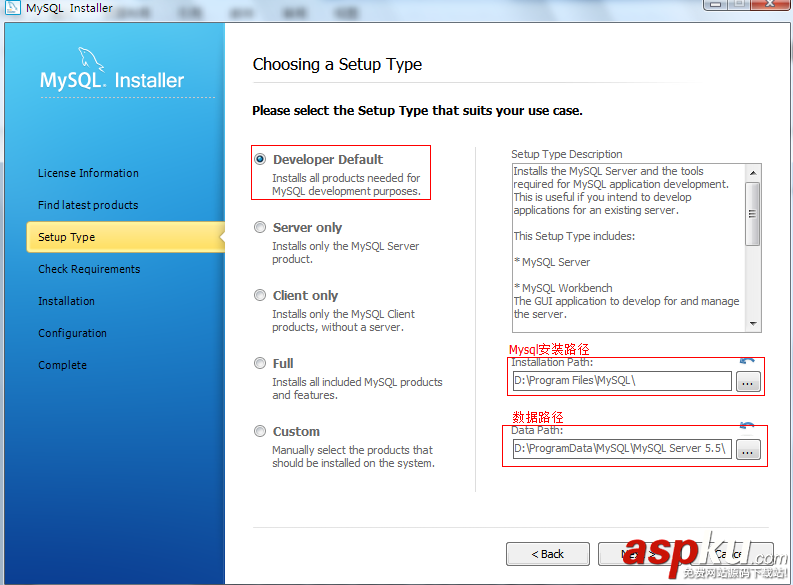Viewport: 793px width, 585px height.
Task: Click the Choosing a Setup Type heading
Action: pos(337,65)
